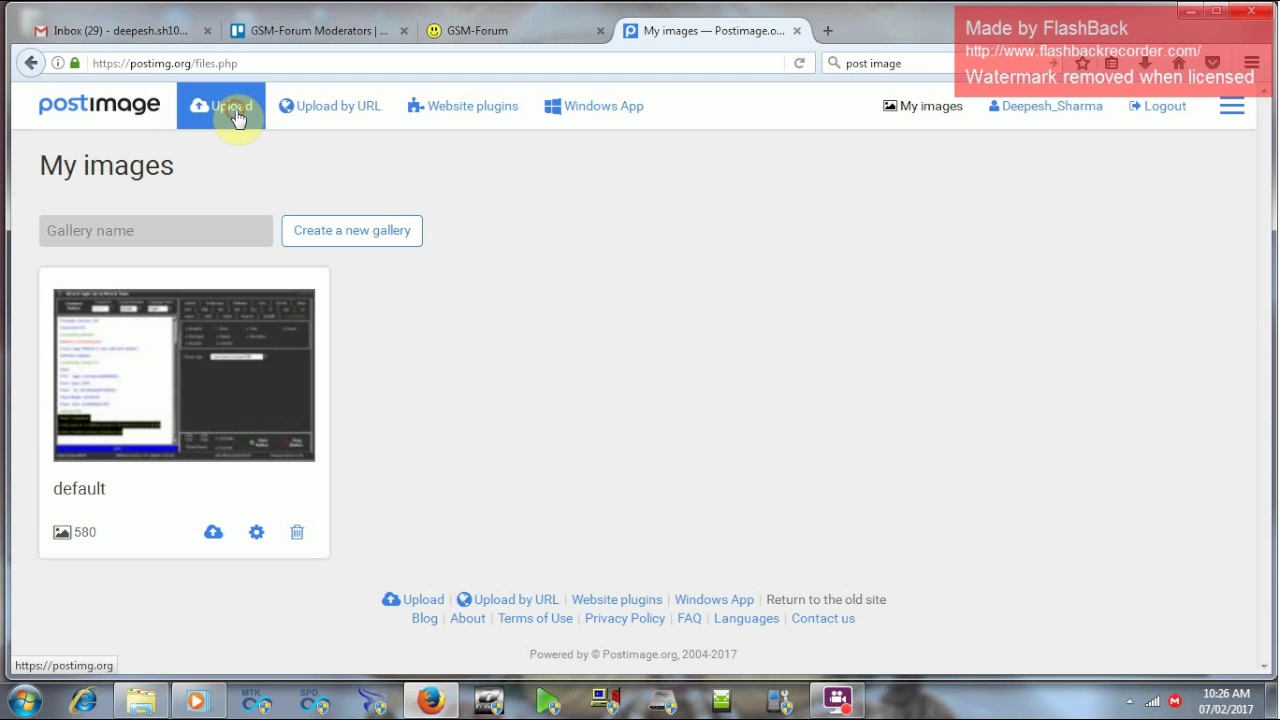Click the browser back arrow

click(x=31, y=63)
